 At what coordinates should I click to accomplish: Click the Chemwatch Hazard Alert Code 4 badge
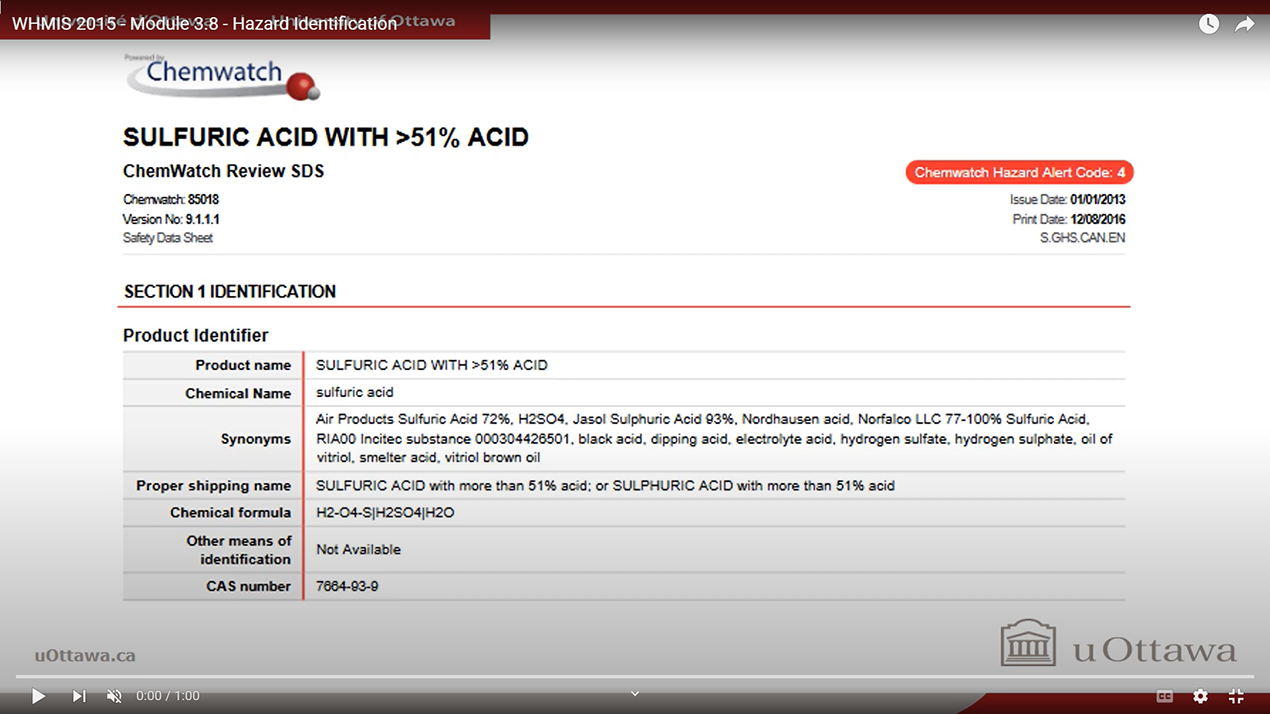tap(1019, 172)
